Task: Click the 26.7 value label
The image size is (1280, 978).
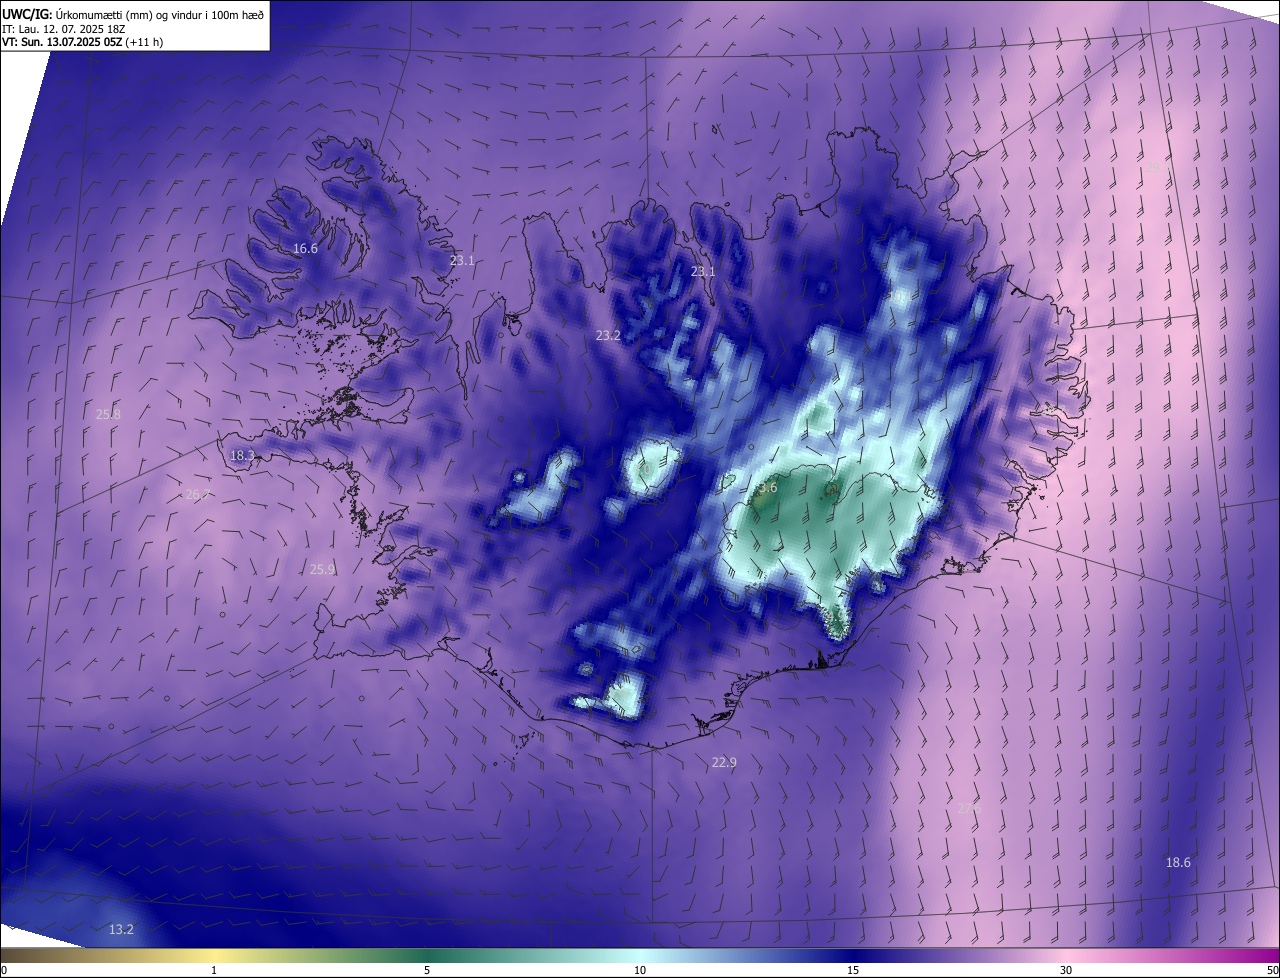Action: pyautogui.click(x=198, y=495)
